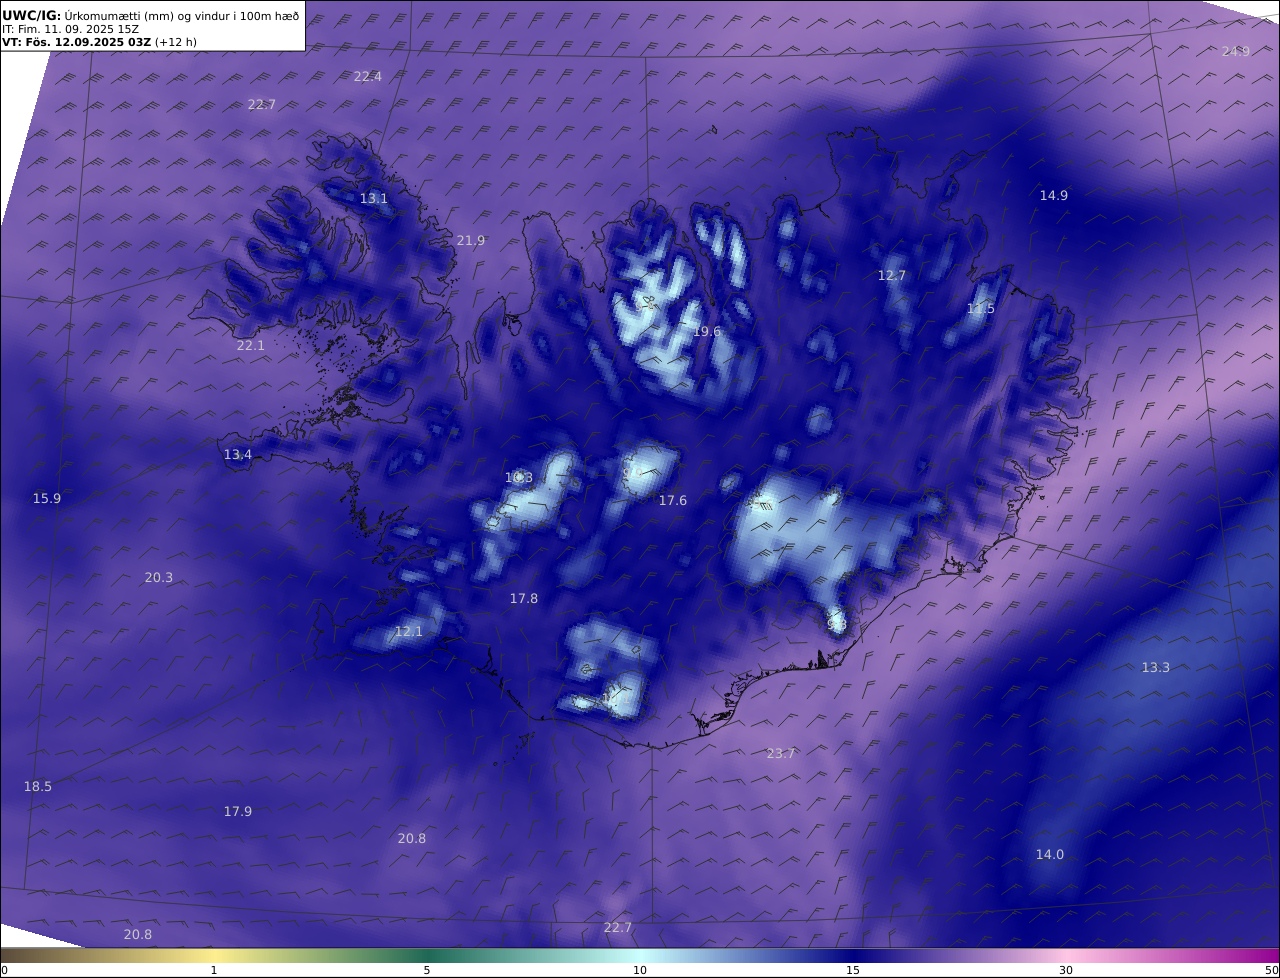1280x978 pixels.
Task: Click the colorbar tick label 15
Action: click(853, 970)
